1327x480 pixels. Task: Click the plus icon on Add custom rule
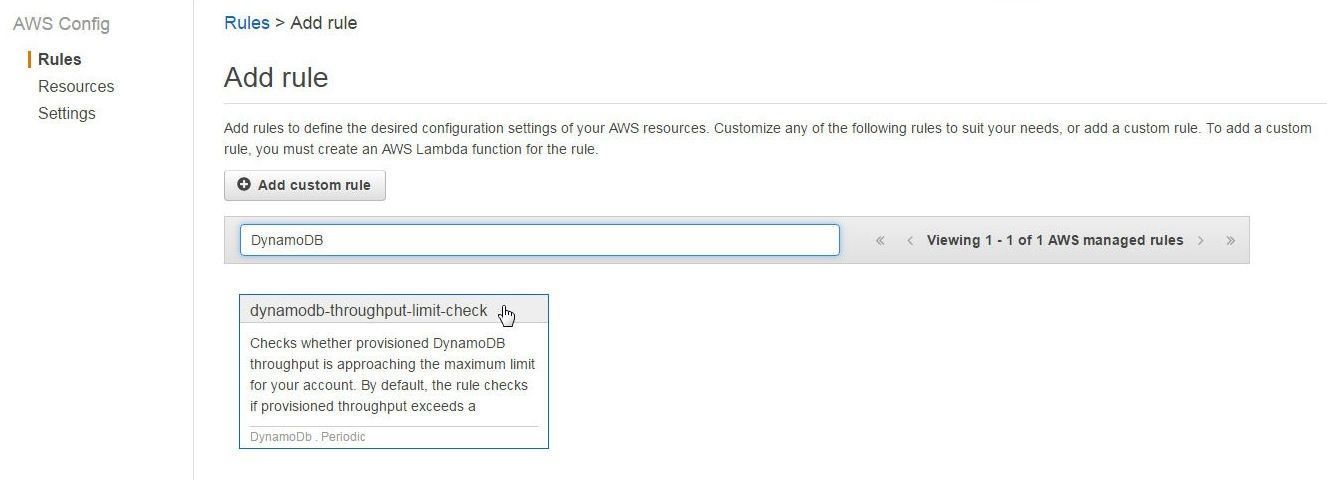[244, 185]
